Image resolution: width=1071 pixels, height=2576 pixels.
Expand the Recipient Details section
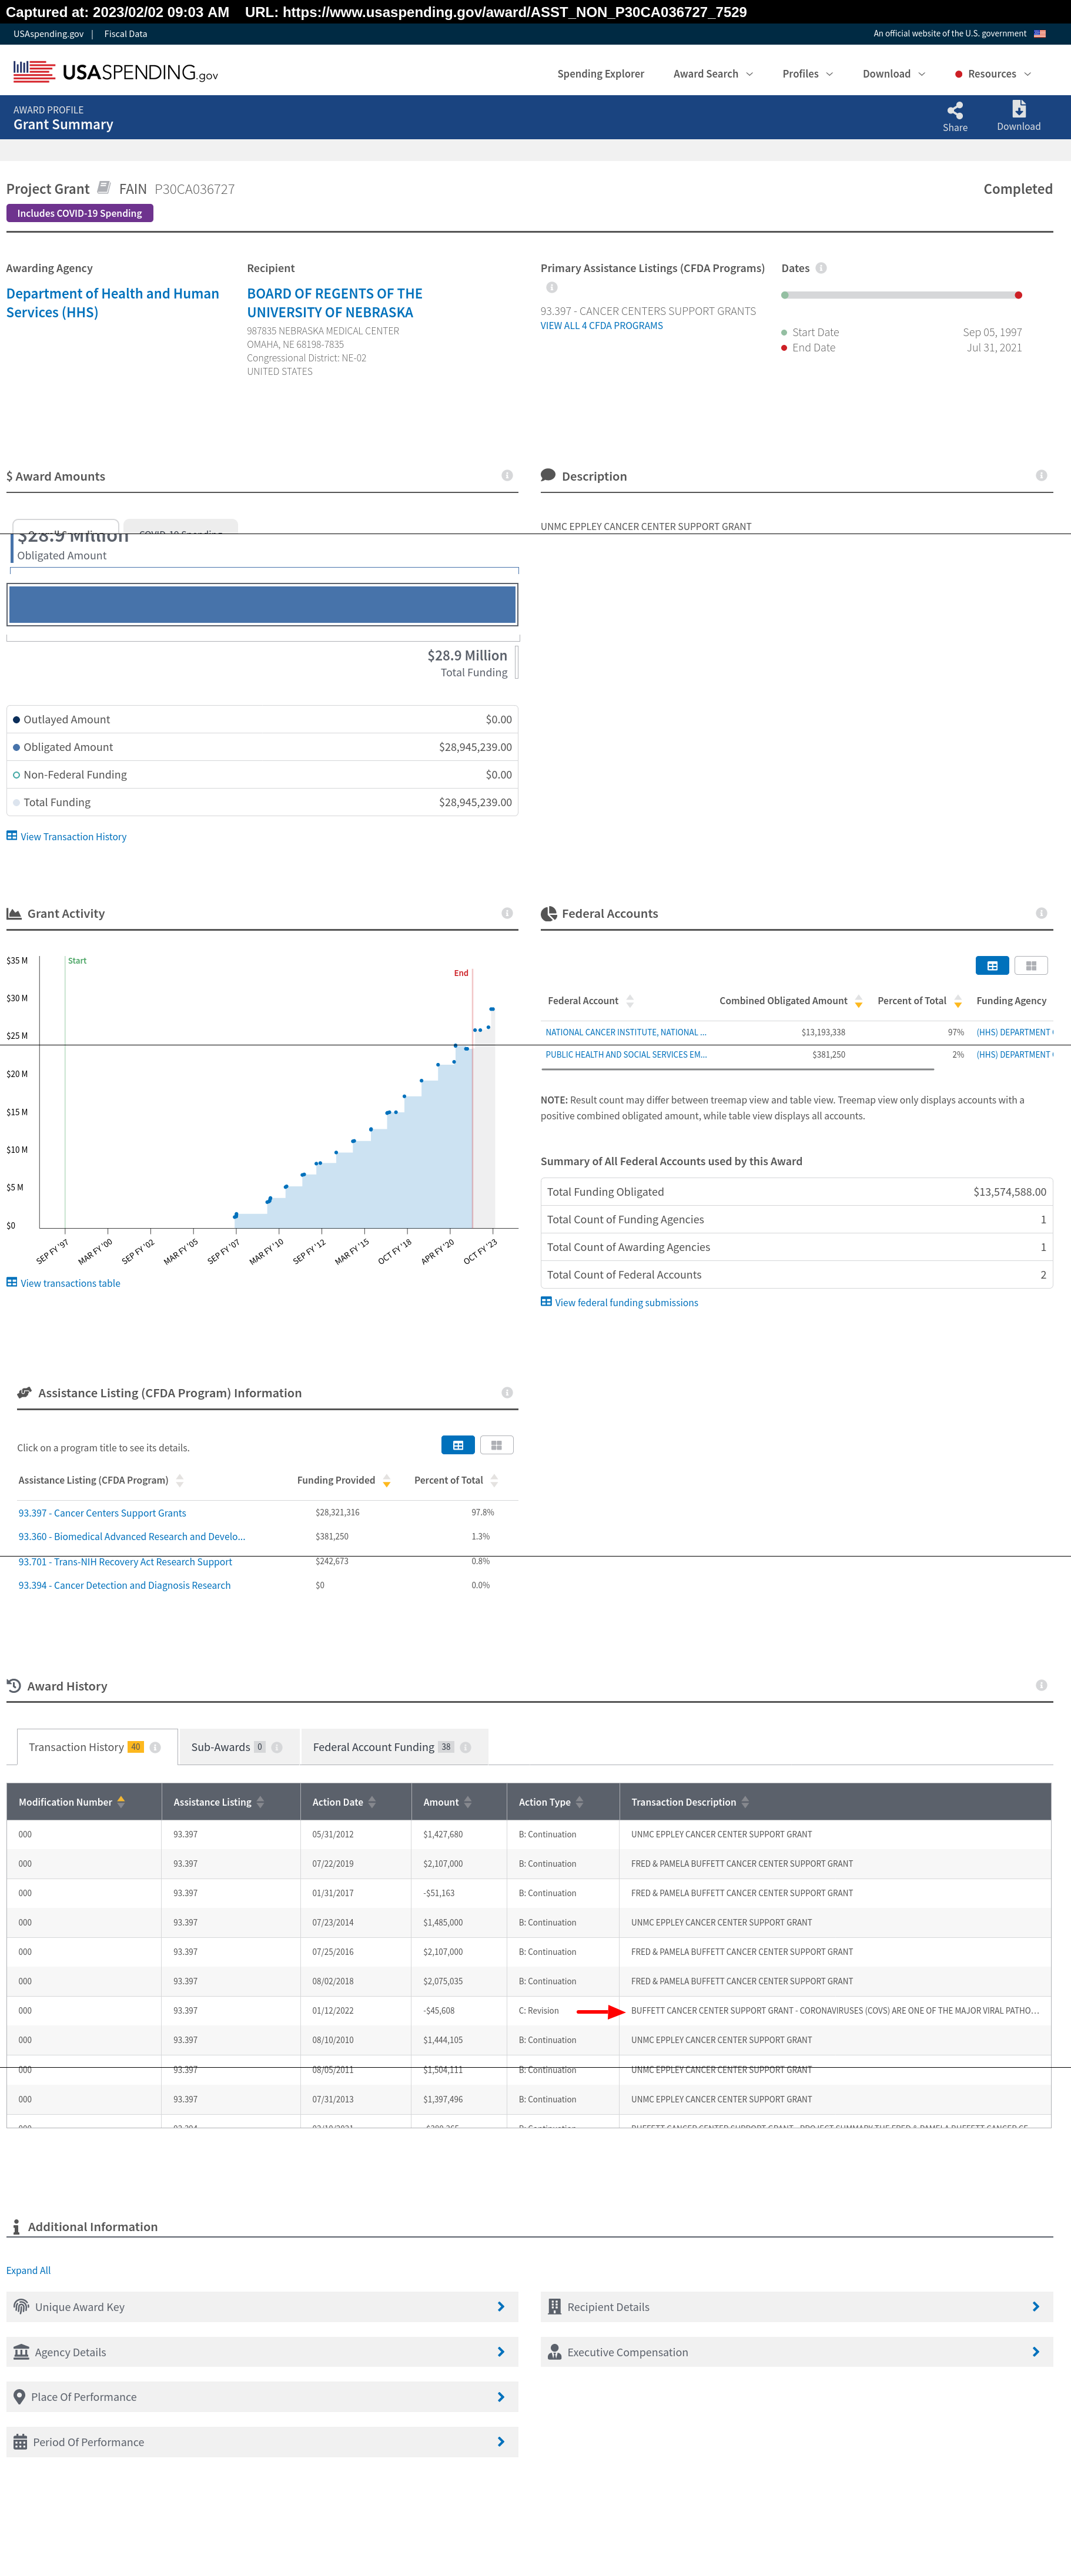[x=796, y=2307]
